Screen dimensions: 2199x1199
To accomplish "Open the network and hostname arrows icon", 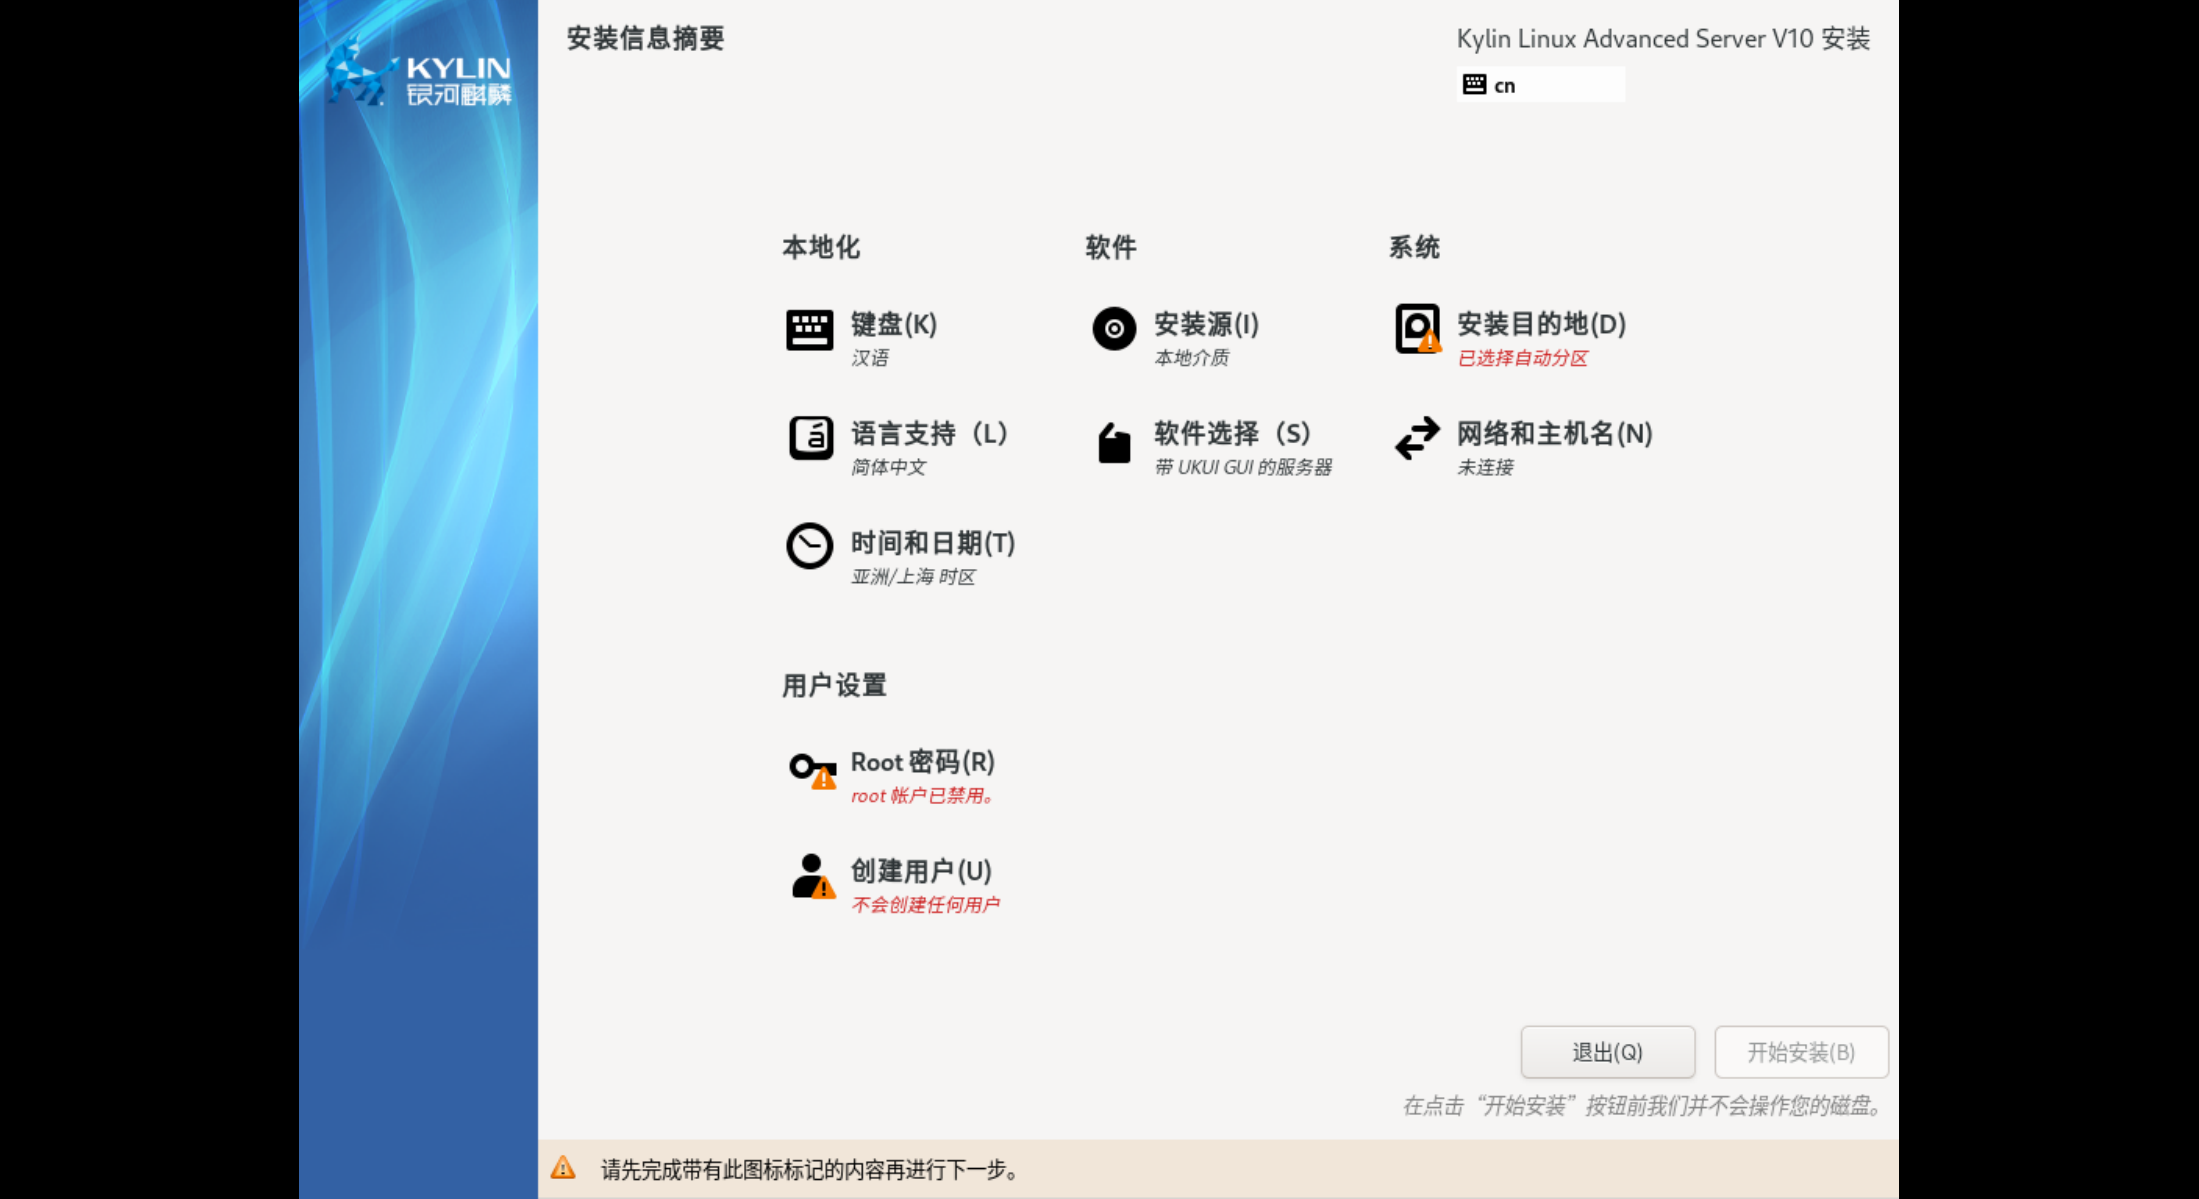I will tap(1417, 438).
